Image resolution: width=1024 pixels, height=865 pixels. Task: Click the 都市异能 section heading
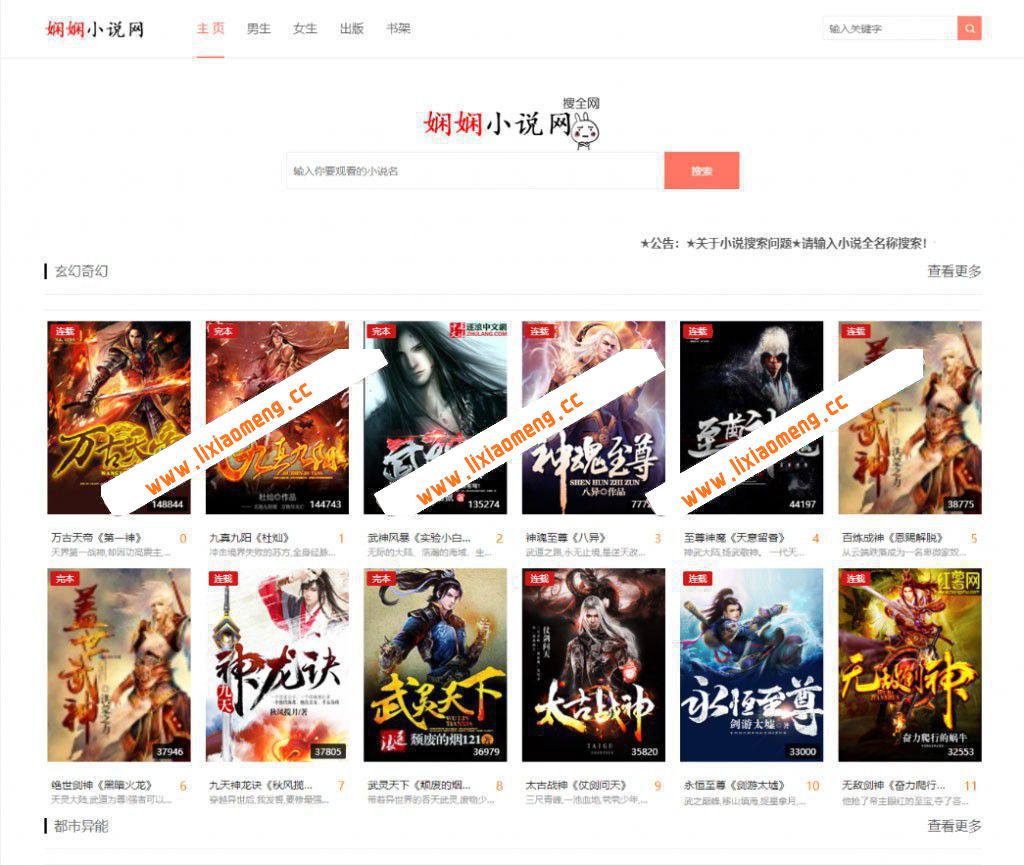[x=81, y=826]
